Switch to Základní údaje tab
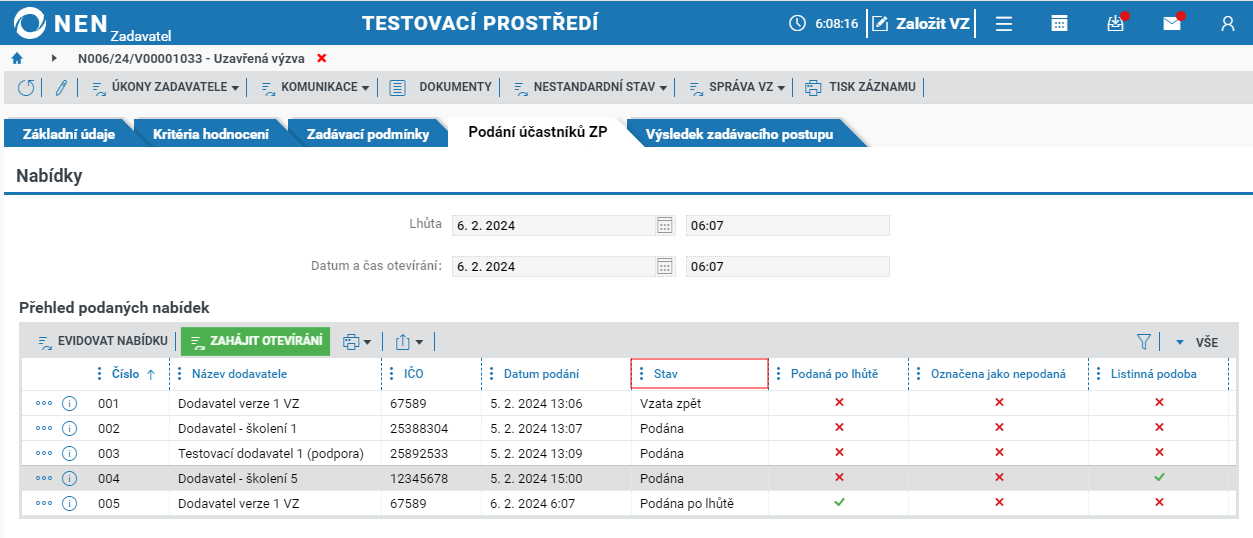The image size is (1253, 538). (68, 134)
